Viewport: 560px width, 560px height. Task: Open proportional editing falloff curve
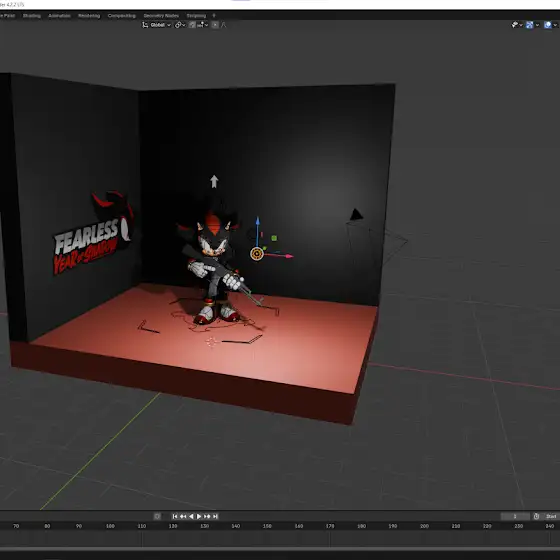coord(224,25)
